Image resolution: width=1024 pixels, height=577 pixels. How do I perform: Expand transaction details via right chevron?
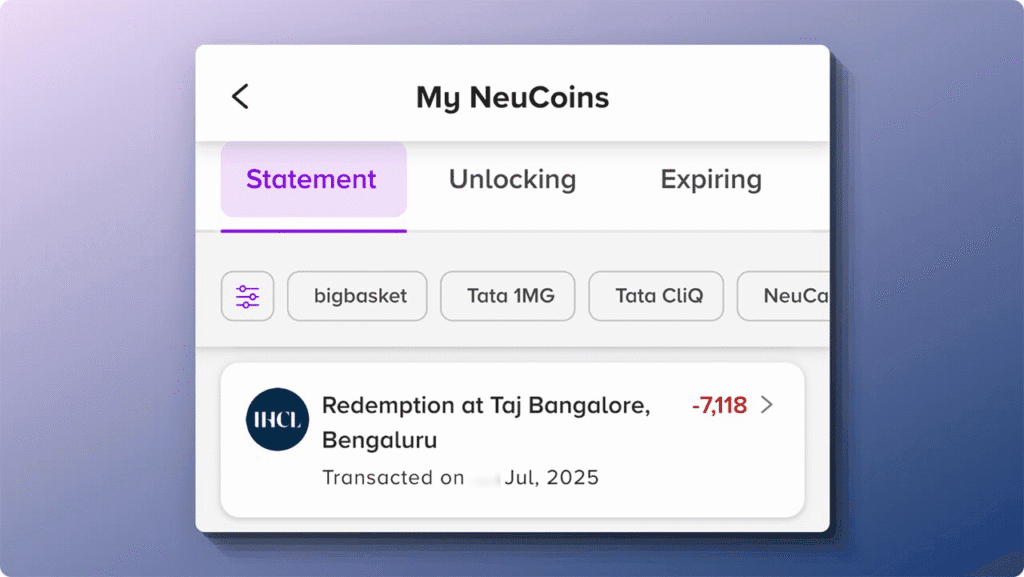(x=767, y=405)
